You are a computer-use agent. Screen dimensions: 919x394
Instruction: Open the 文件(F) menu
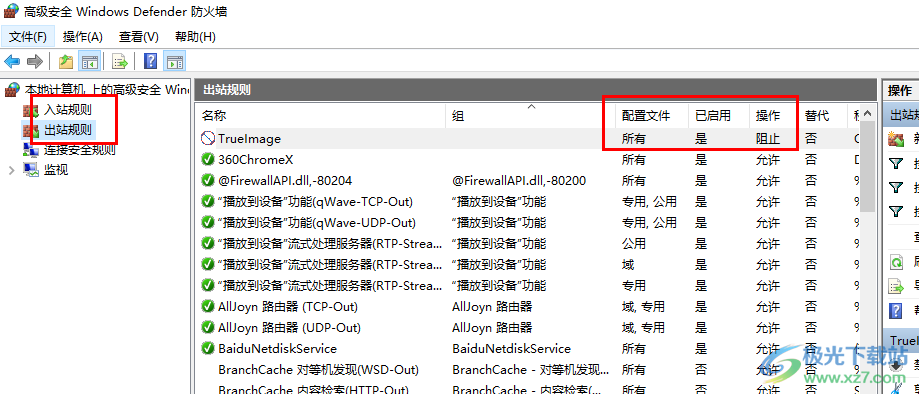[x=28, y=37]
